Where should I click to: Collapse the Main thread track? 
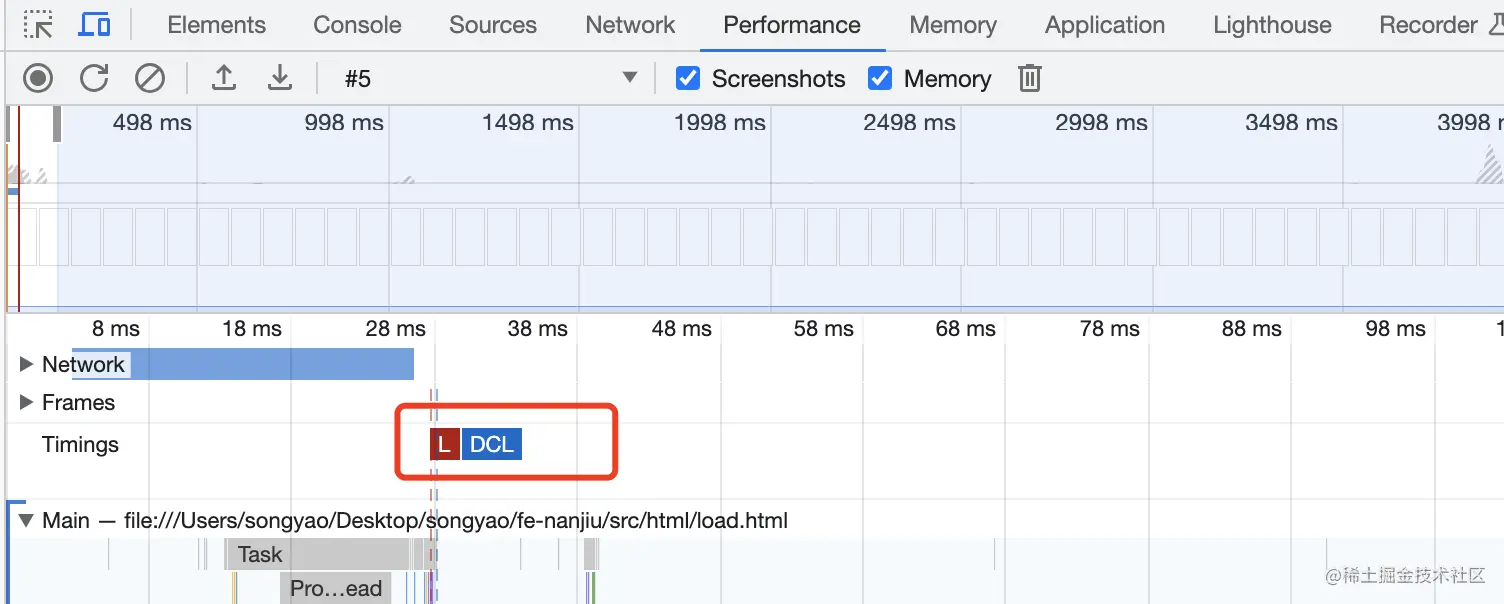(27, 521)
